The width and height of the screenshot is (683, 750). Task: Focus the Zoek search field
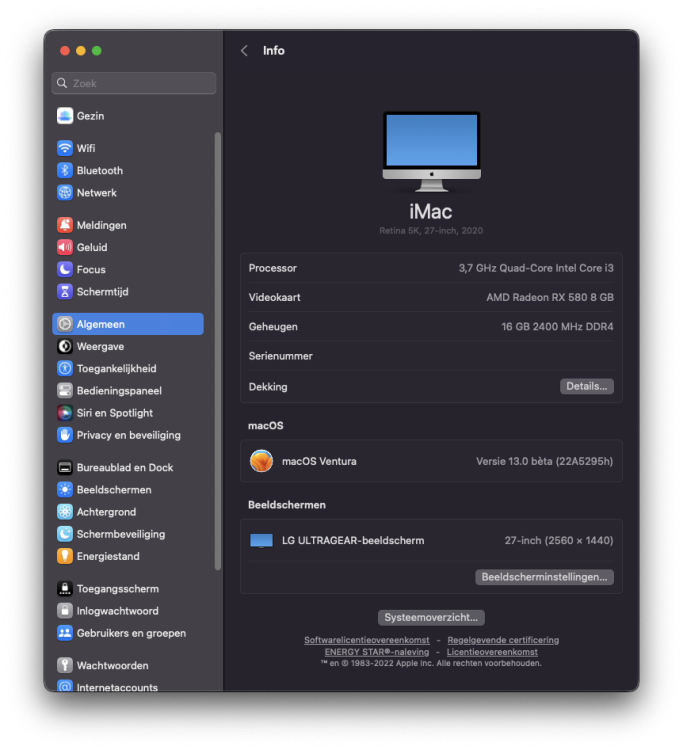[134, 83]
